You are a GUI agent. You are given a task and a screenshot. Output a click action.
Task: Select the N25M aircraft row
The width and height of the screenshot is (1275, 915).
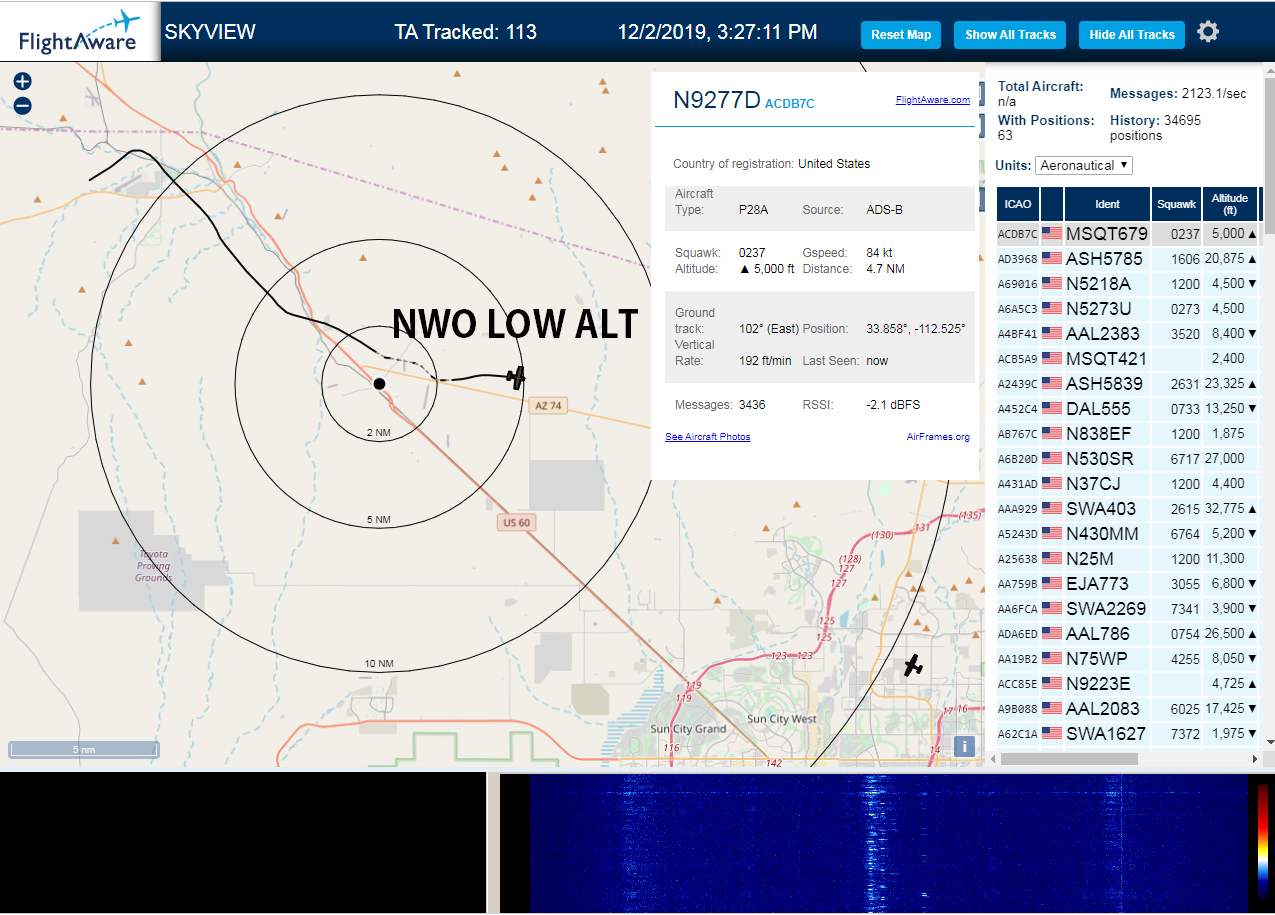coord(1128,559)
